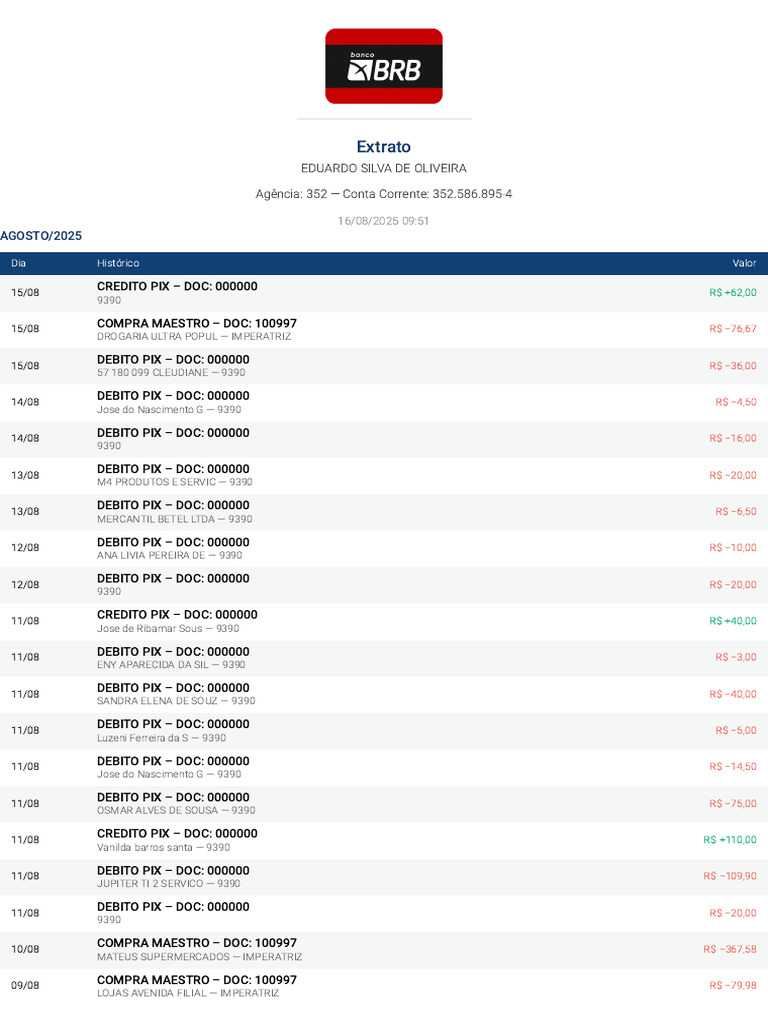
Task: Click "LOJAS AVENIDA FILIAL — IMPERATRIZ" description
Action: click(187, 993)
